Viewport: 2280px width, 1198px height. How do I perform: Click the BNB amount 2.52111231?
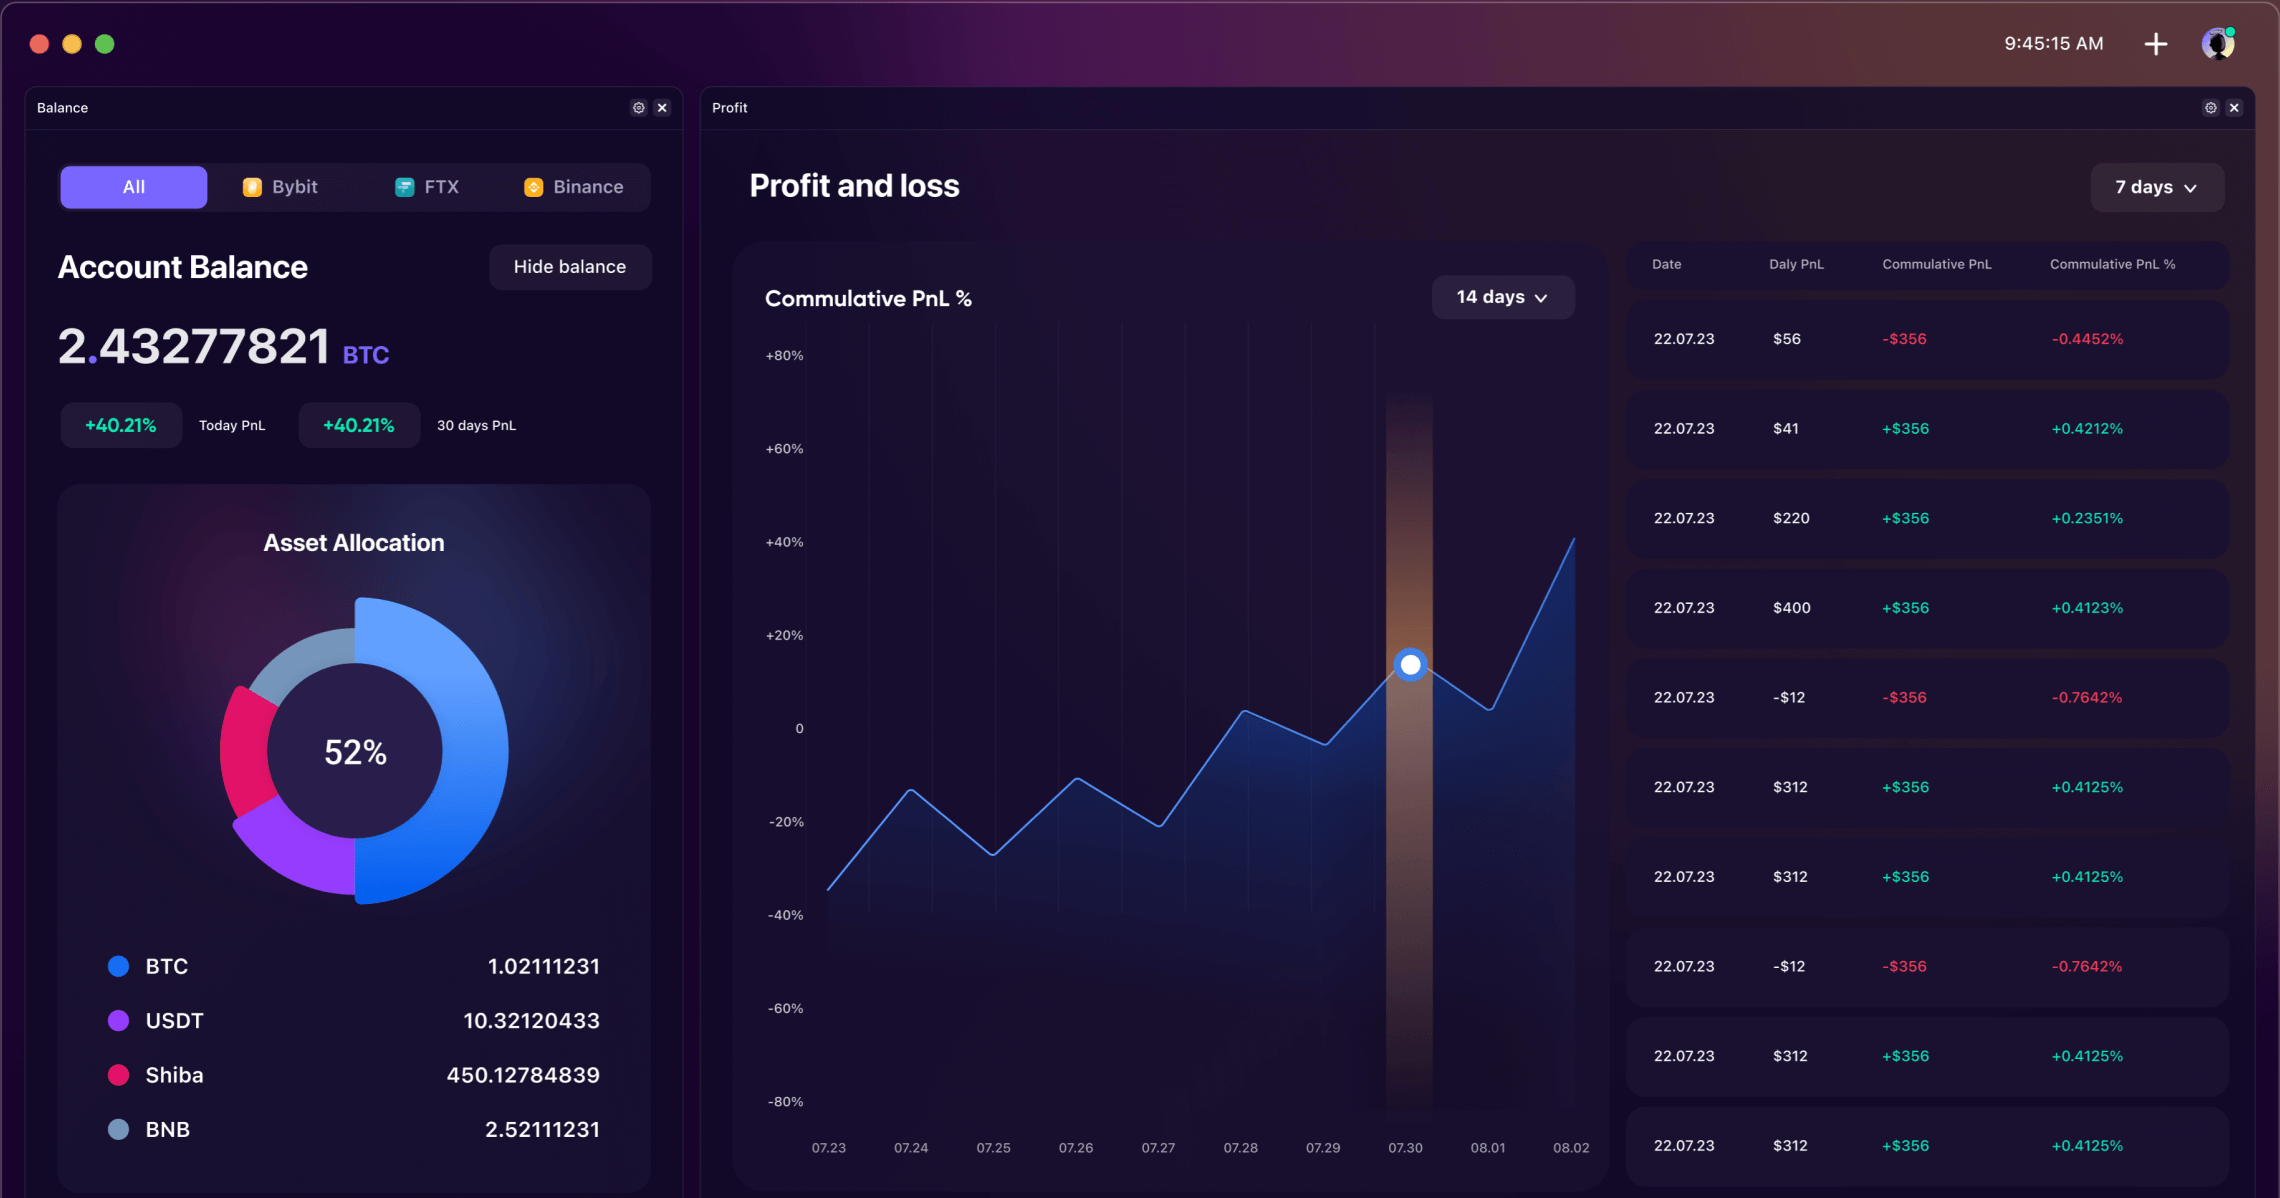542,1129
